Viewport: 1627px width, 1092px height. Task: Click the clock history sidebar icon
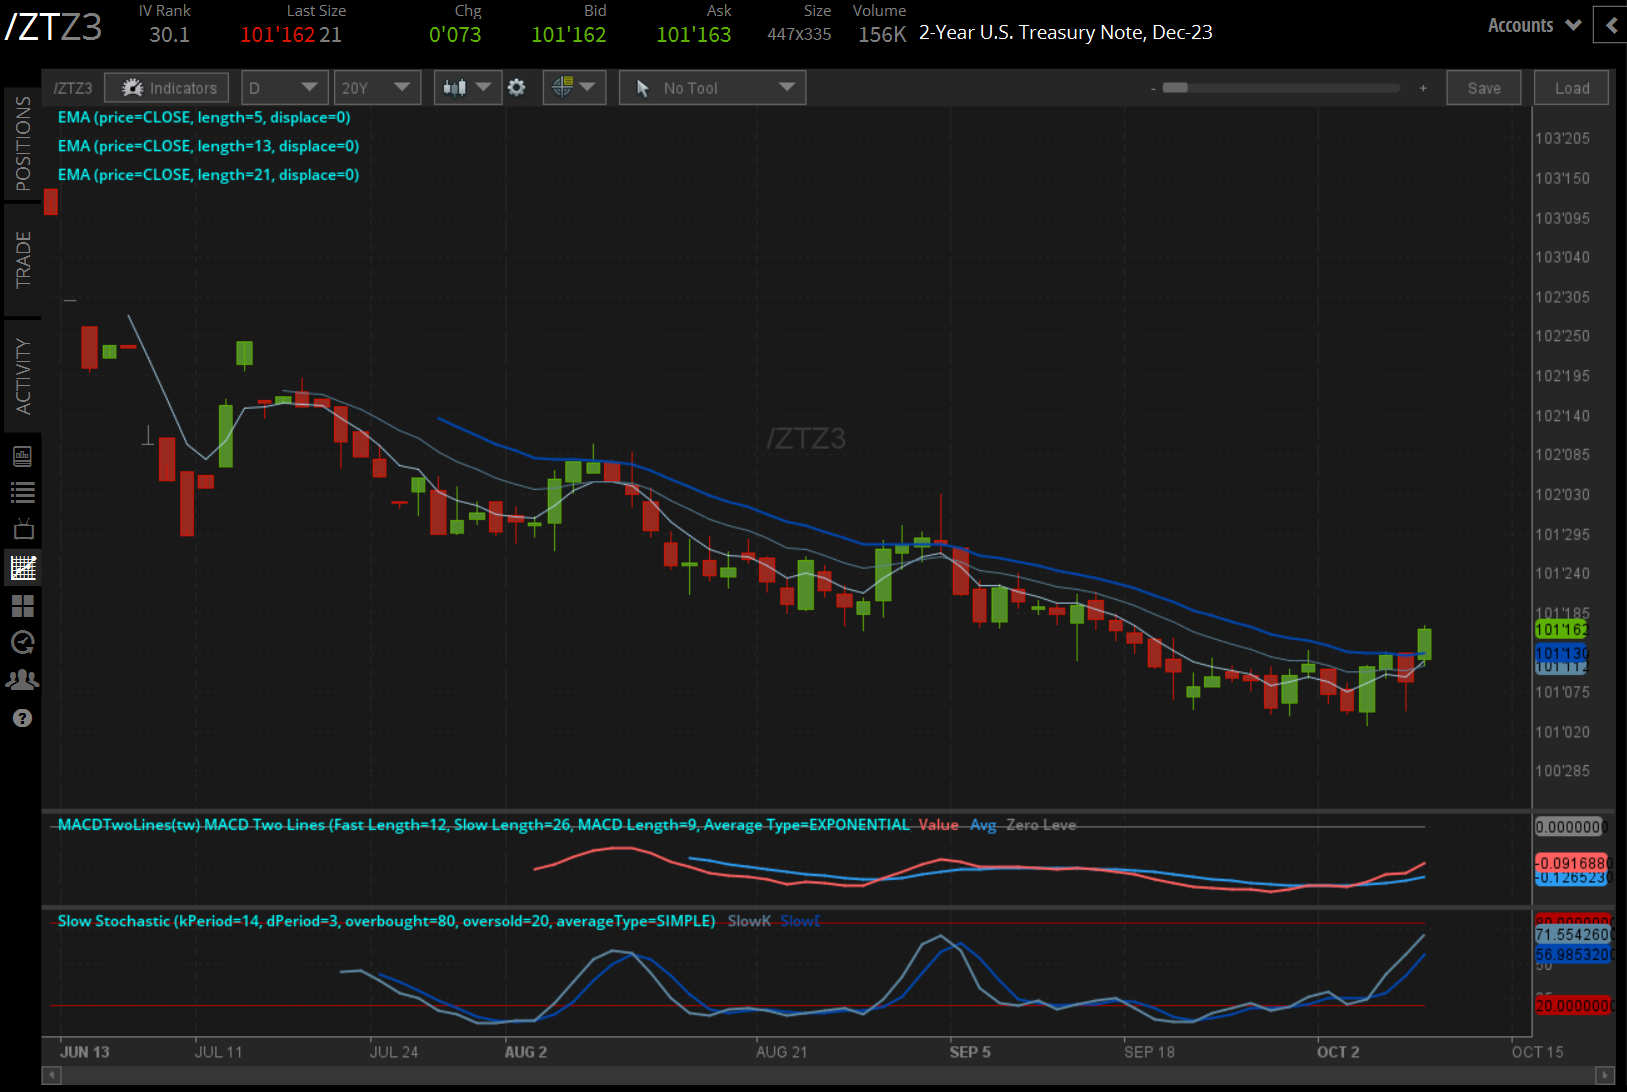22,642
